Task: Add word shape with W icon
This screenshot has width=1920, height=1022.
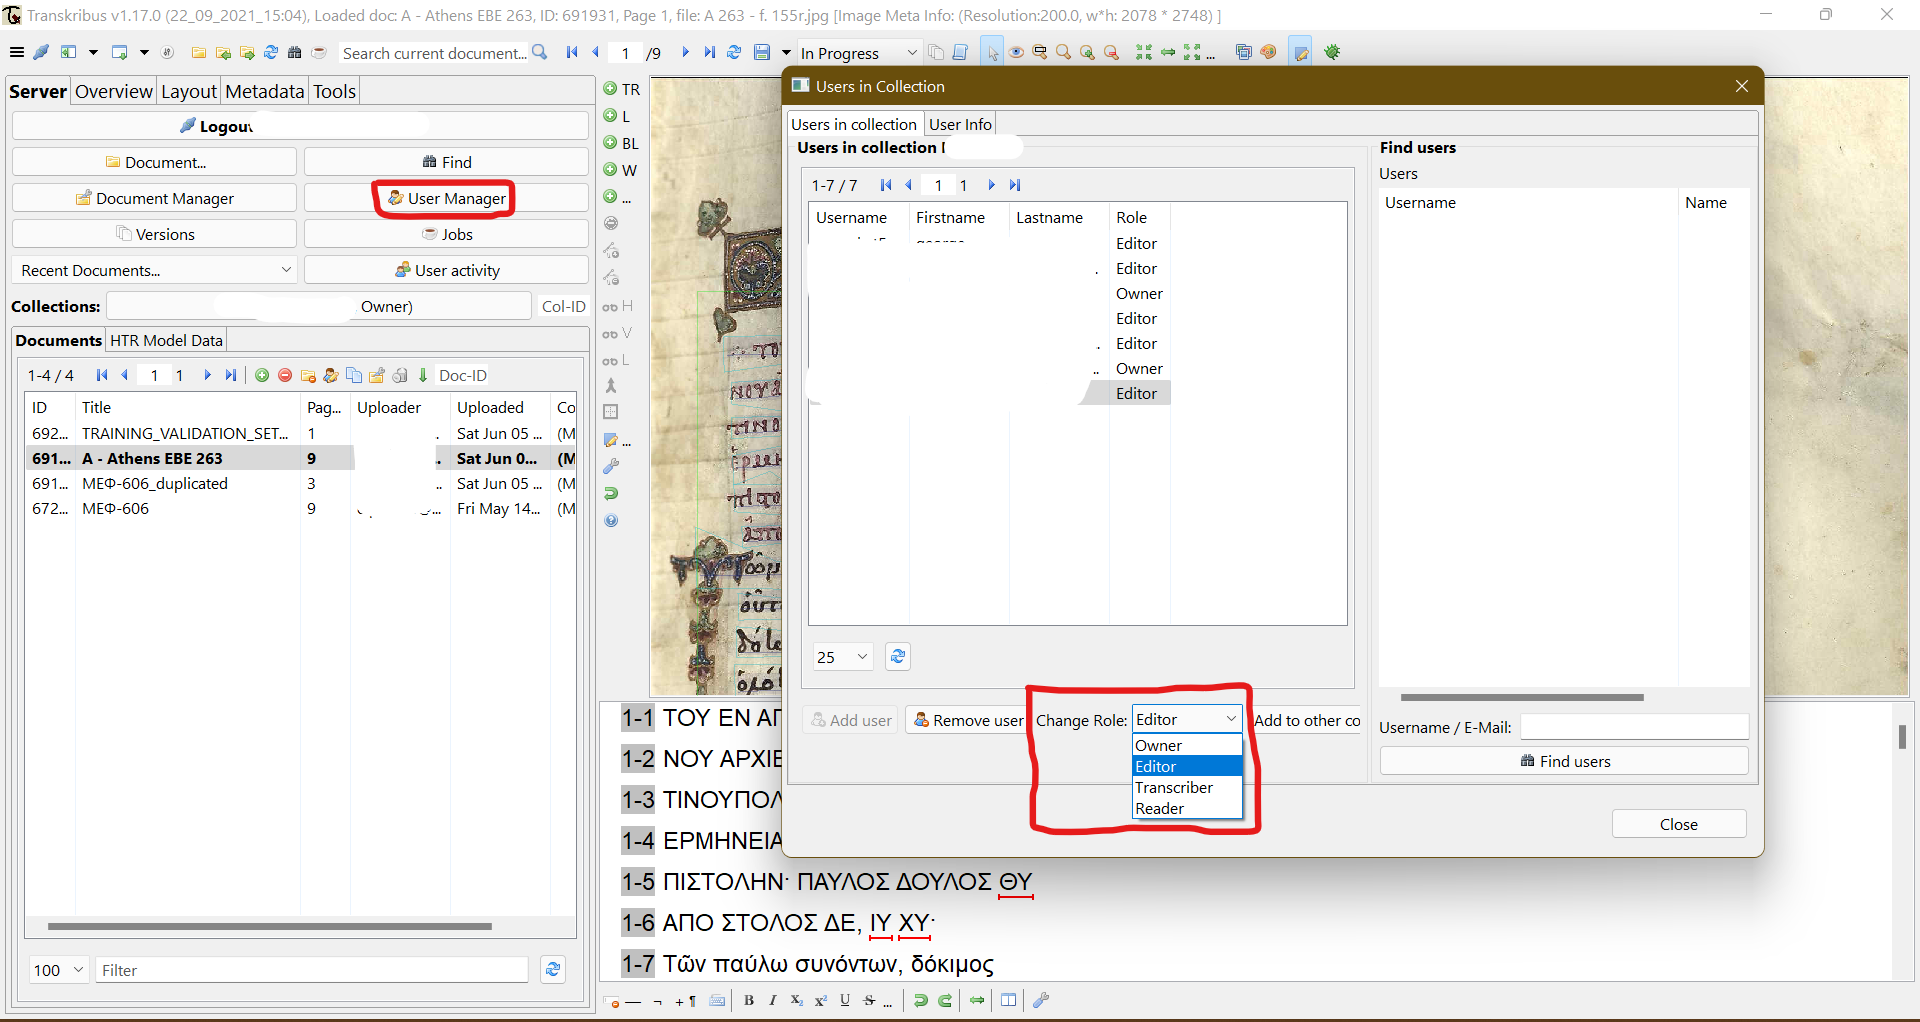Action: 621,170
